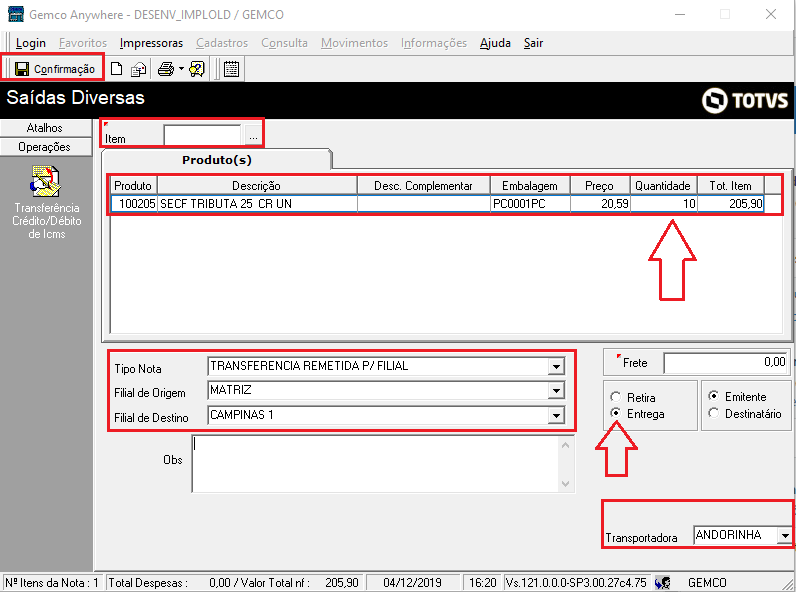This screenshot has height=592, width=796.
Task: Click description cell SECF TRIBUTA 25 CR UN
Action: click(x=257, y=204)
